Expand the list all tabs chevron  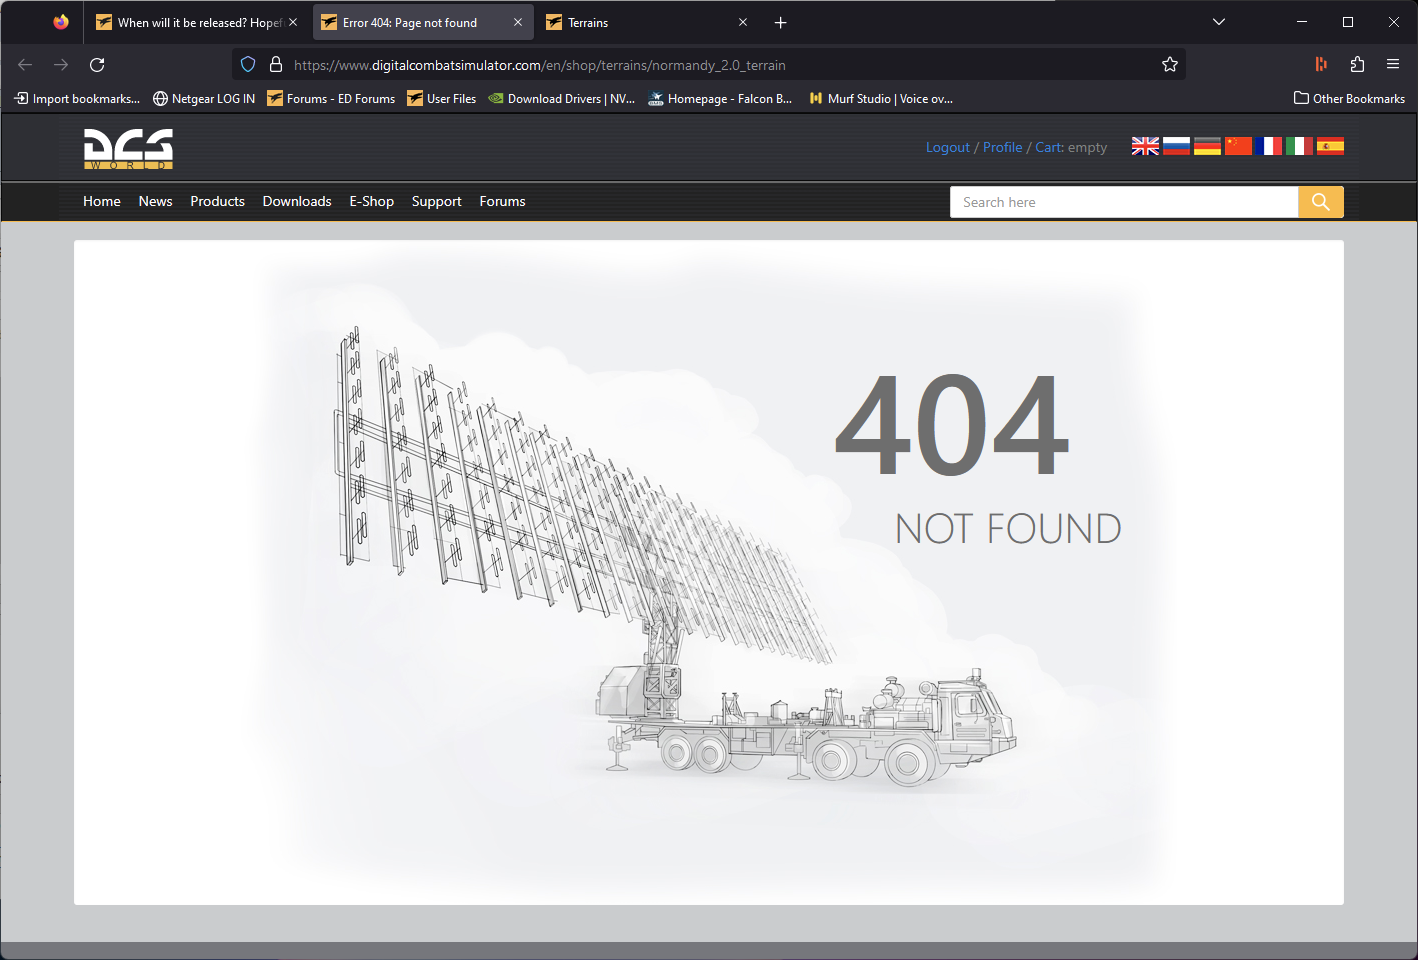point(1219,22)
